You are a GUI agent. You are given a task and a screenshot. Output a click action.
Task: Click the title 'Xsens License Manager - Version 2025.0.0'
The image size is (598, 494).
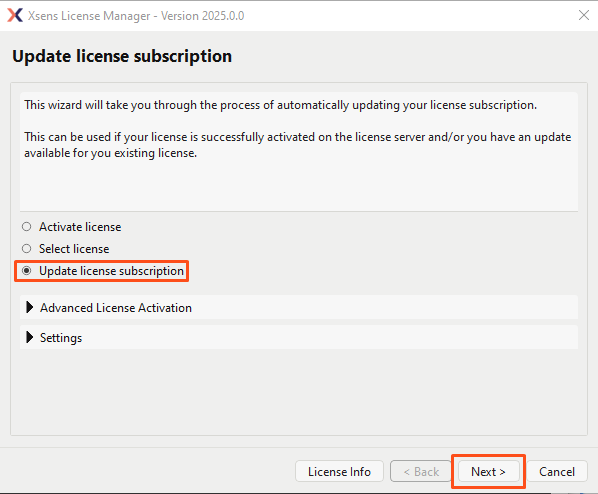coord(136,16)
